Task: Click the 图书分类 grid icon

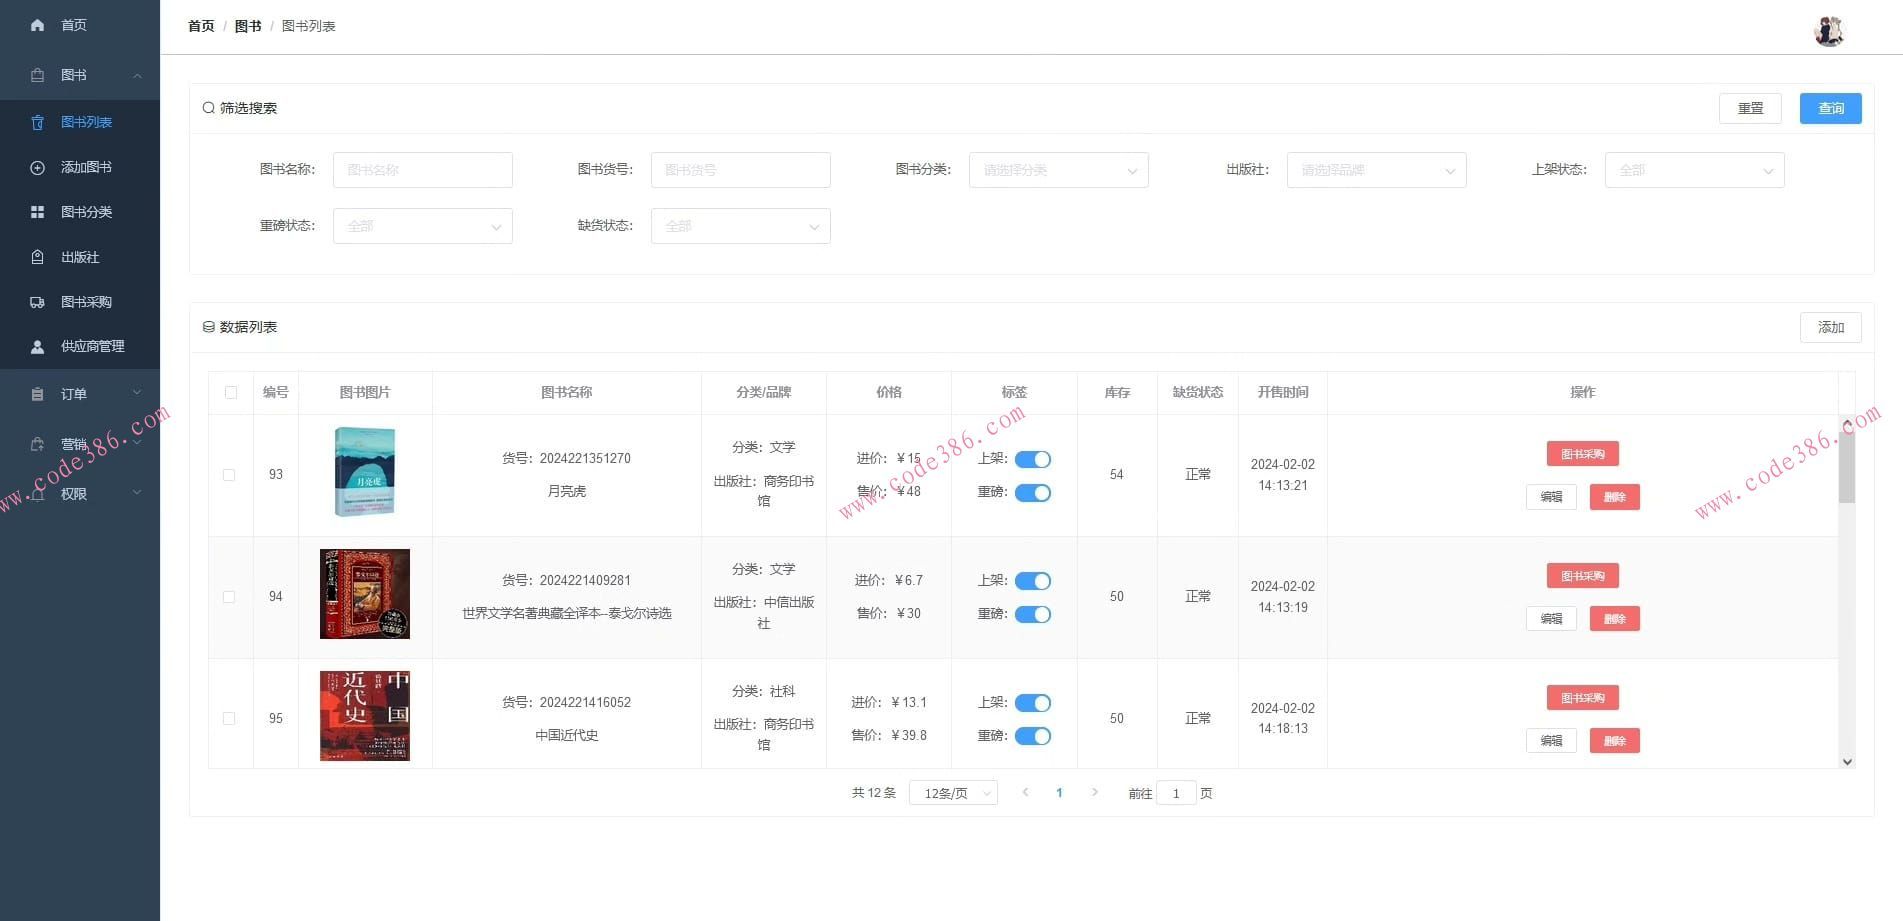Action: click(x=38, y=212)
